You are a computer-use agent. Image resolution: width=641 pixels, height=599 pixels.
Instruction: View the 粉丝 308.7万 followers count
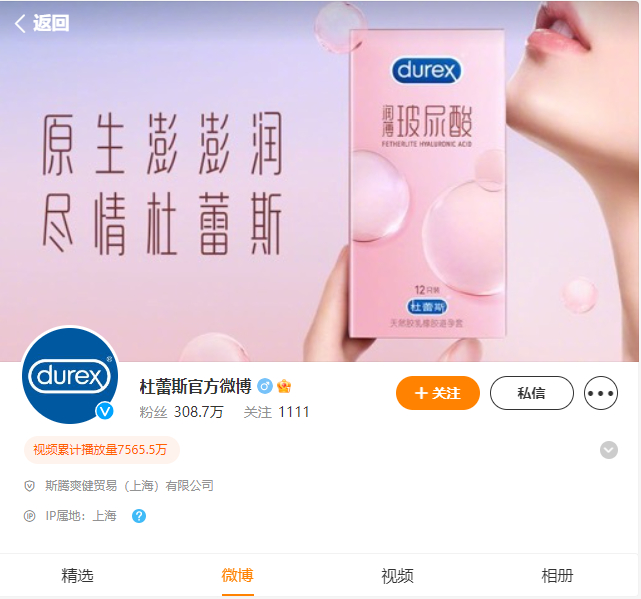[x=181, y=412]
